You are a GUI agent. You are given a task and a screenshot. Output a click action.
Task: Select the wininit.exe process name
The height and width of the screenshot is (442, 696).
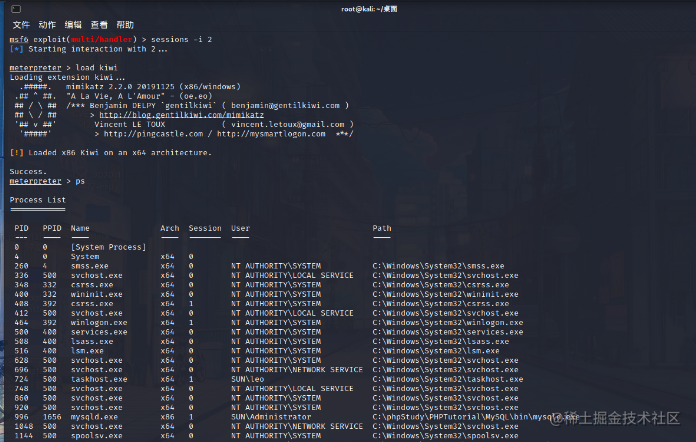(x=96, y=294)
